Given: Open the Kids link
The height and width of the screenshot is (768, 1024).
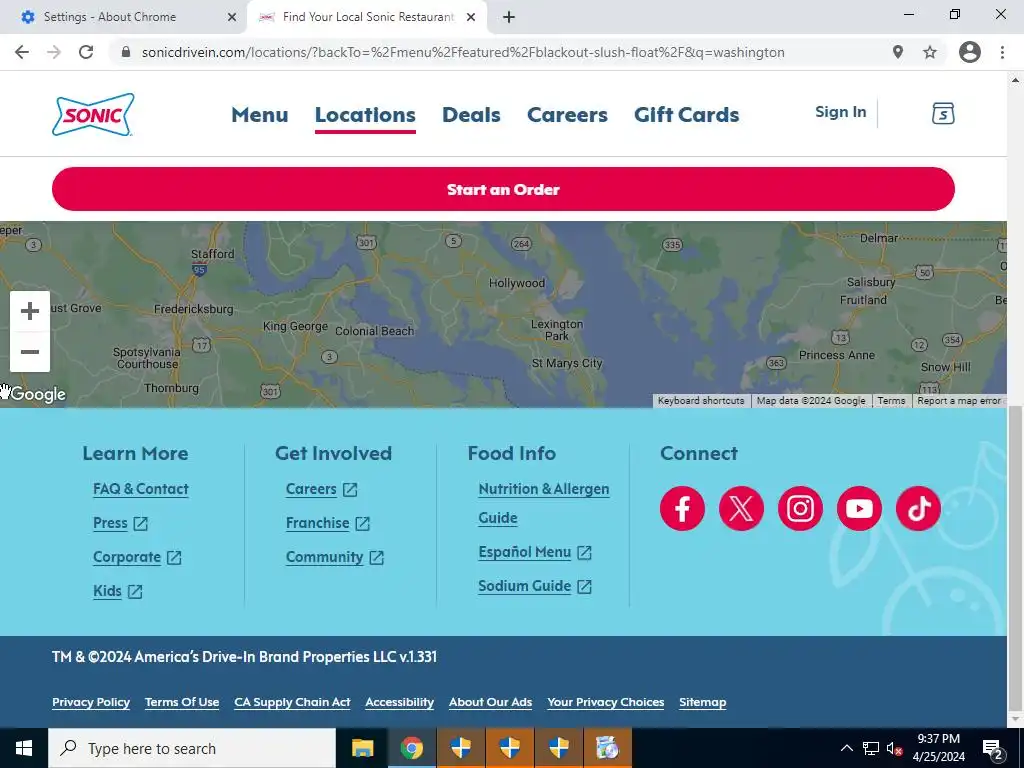Looking at the screenshot, I should pos(118,591).
